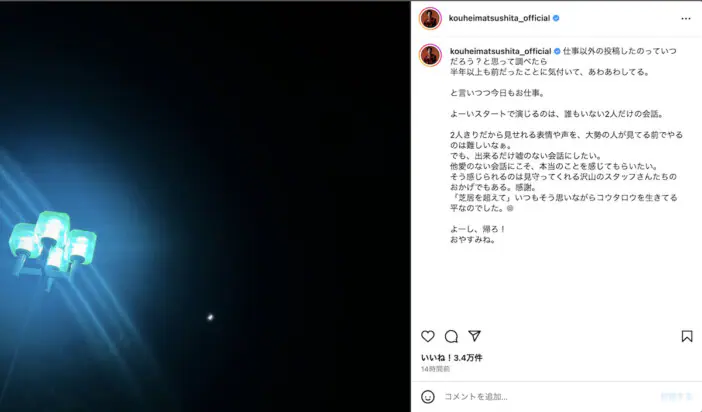Click the small bright star in photo
This screenshot has height=412, width=702.
tap(210, 318)
